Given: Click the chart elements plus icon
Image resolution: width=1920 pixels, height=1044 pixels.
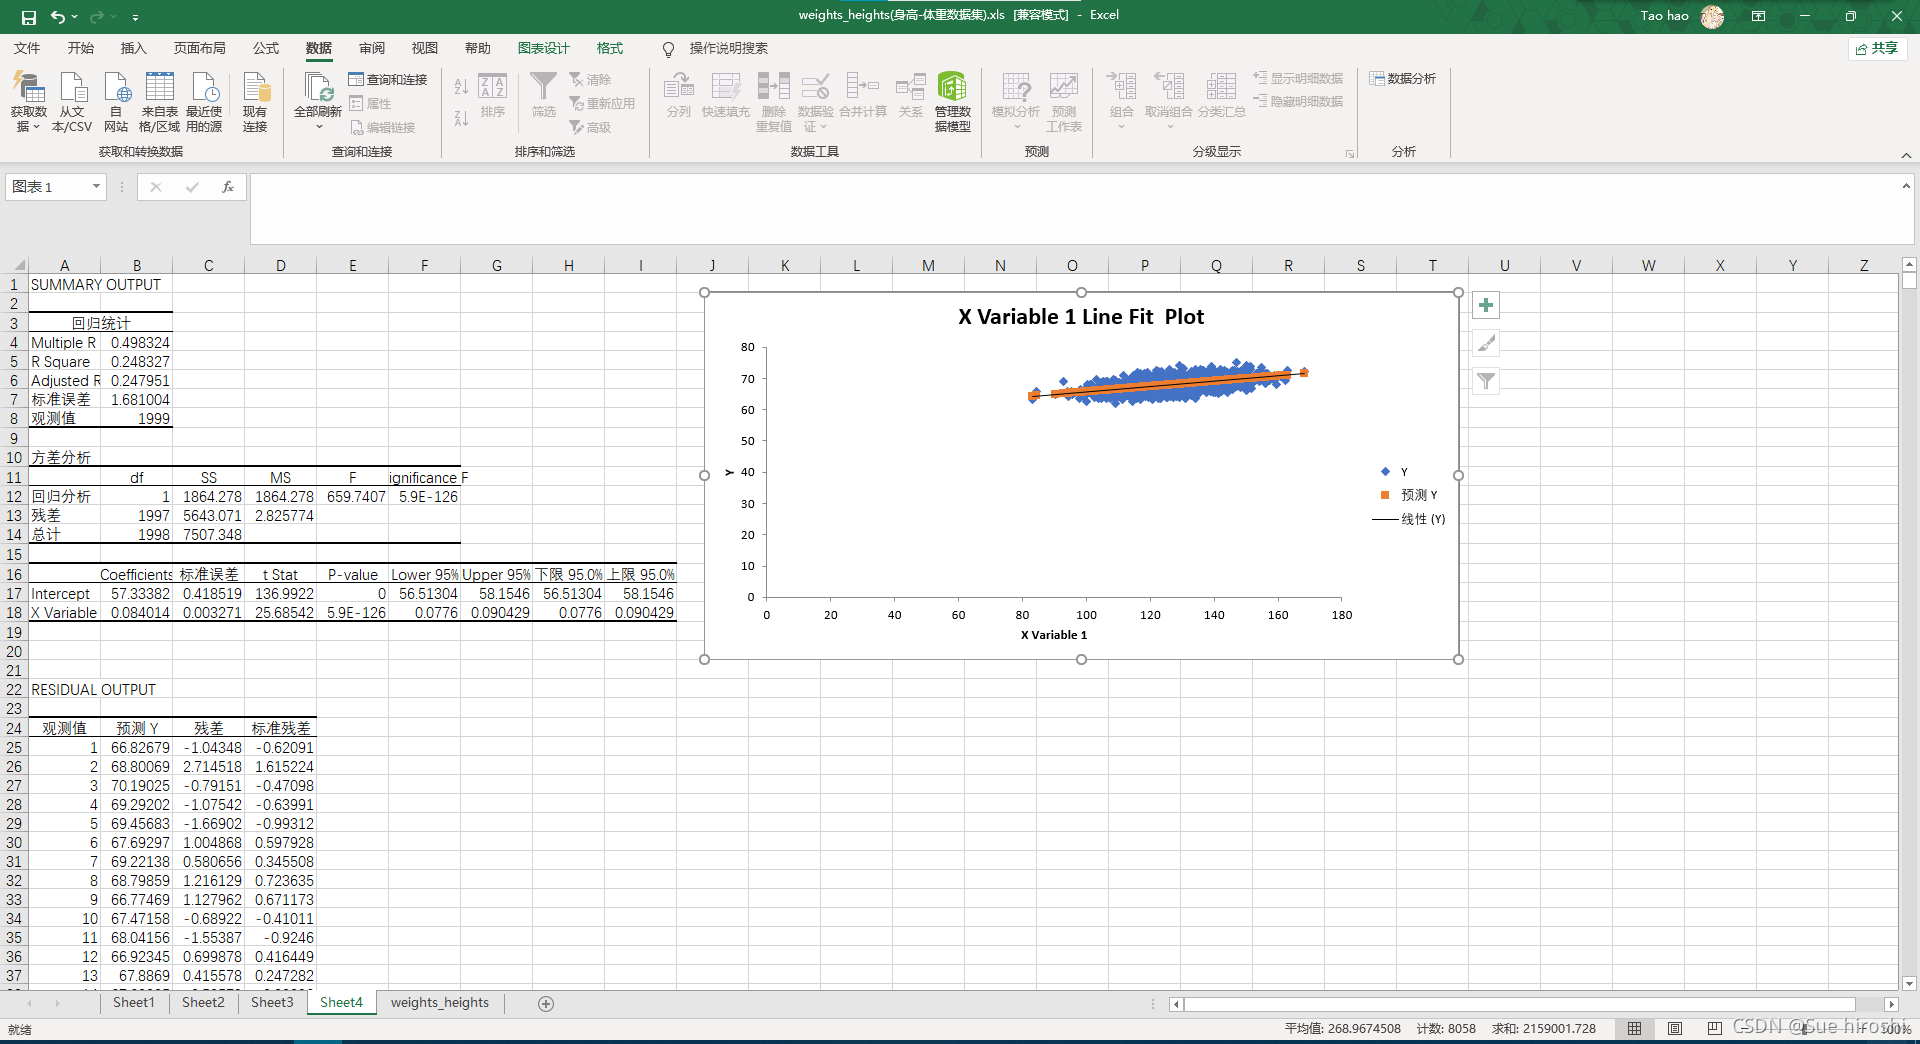Looking at the screenshot, I should pos(1486,305).
